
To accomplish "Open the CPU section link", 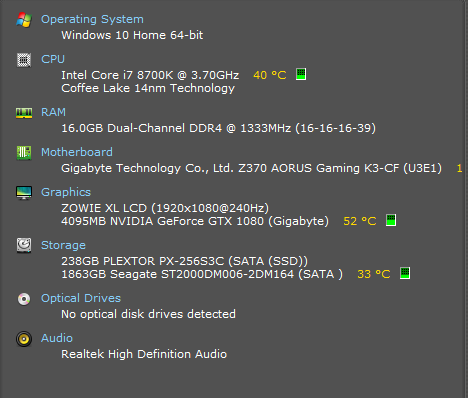I will pyautogui.click(x=53, y=59).
